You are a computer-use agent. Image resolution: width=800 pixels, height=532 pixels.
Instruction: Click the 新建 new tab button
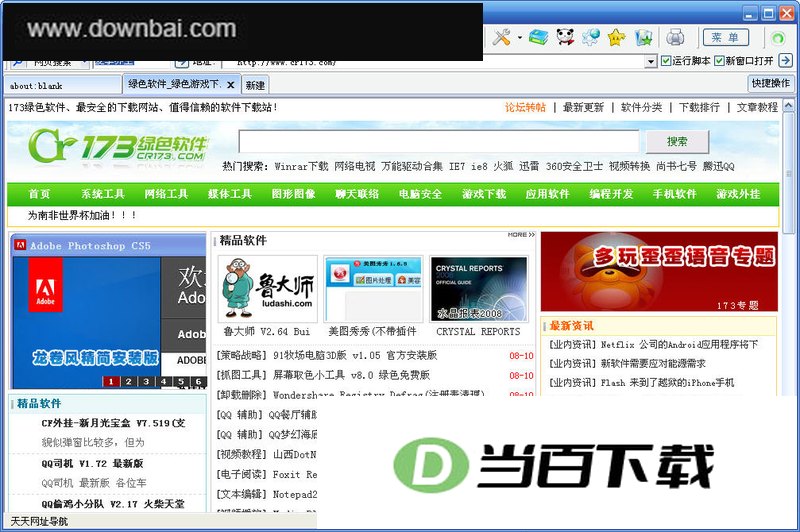click(255, 85)
